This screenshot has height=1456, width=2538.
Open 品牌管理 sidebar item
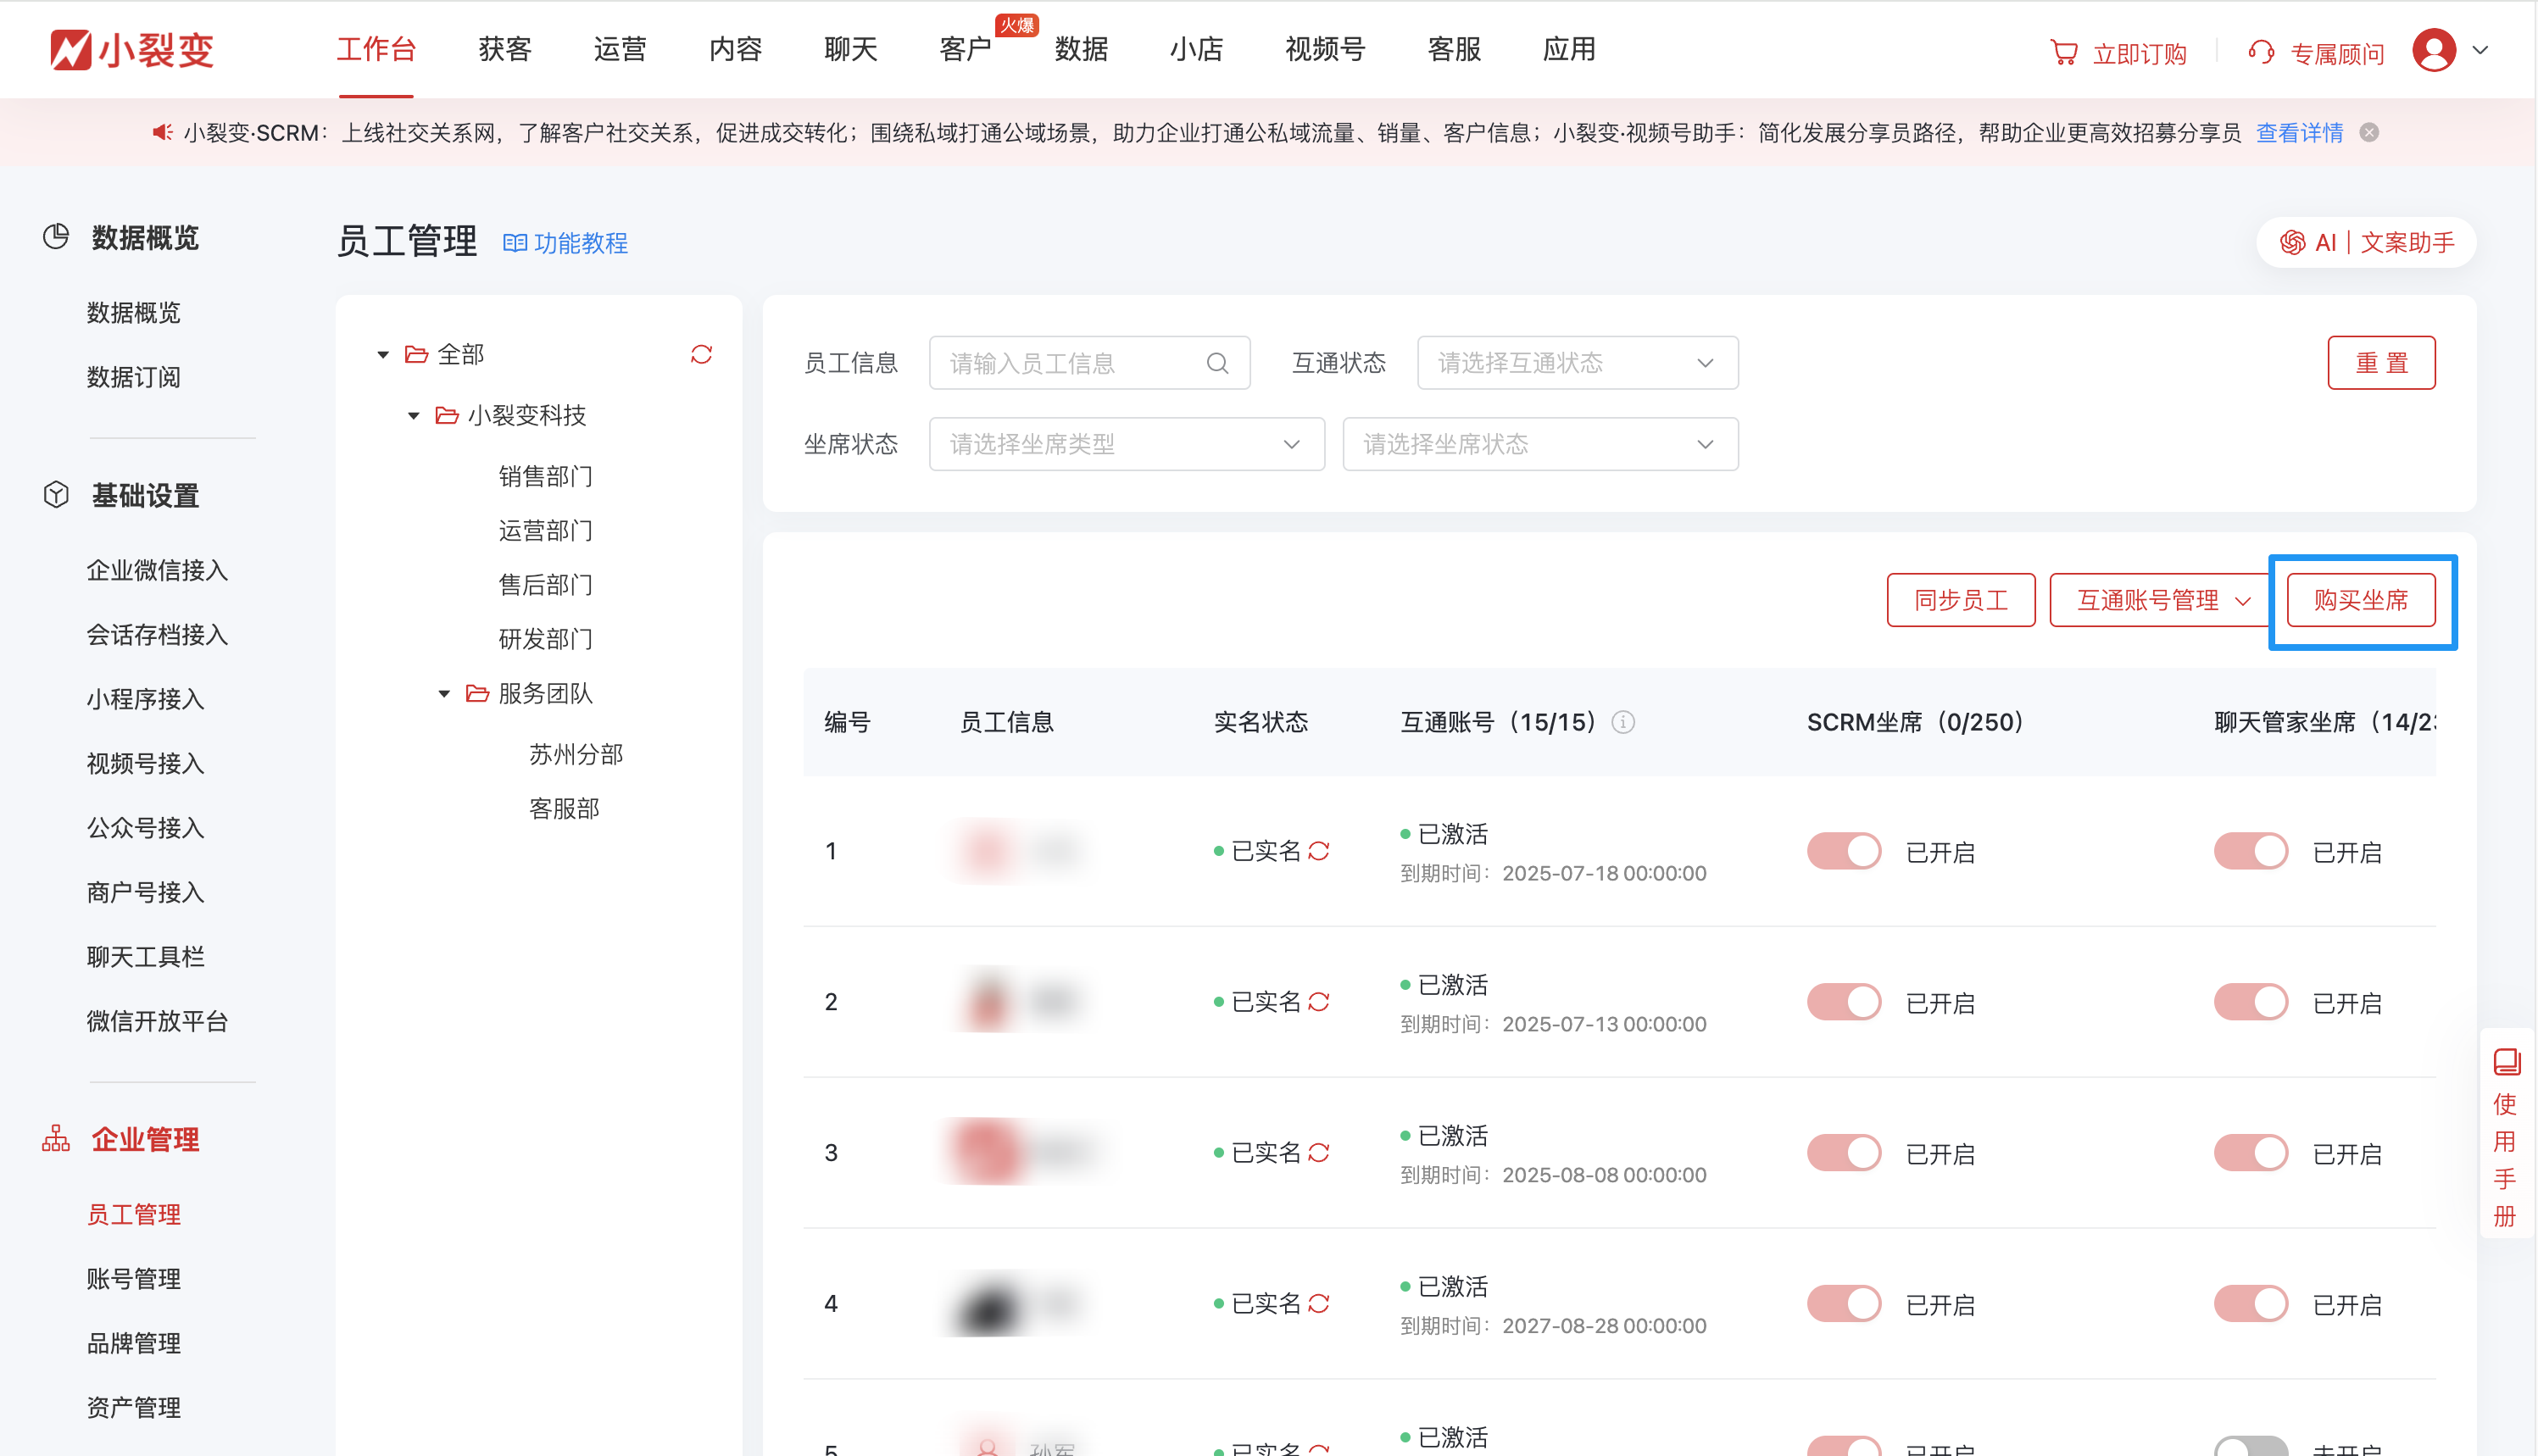coord(134,1343)
